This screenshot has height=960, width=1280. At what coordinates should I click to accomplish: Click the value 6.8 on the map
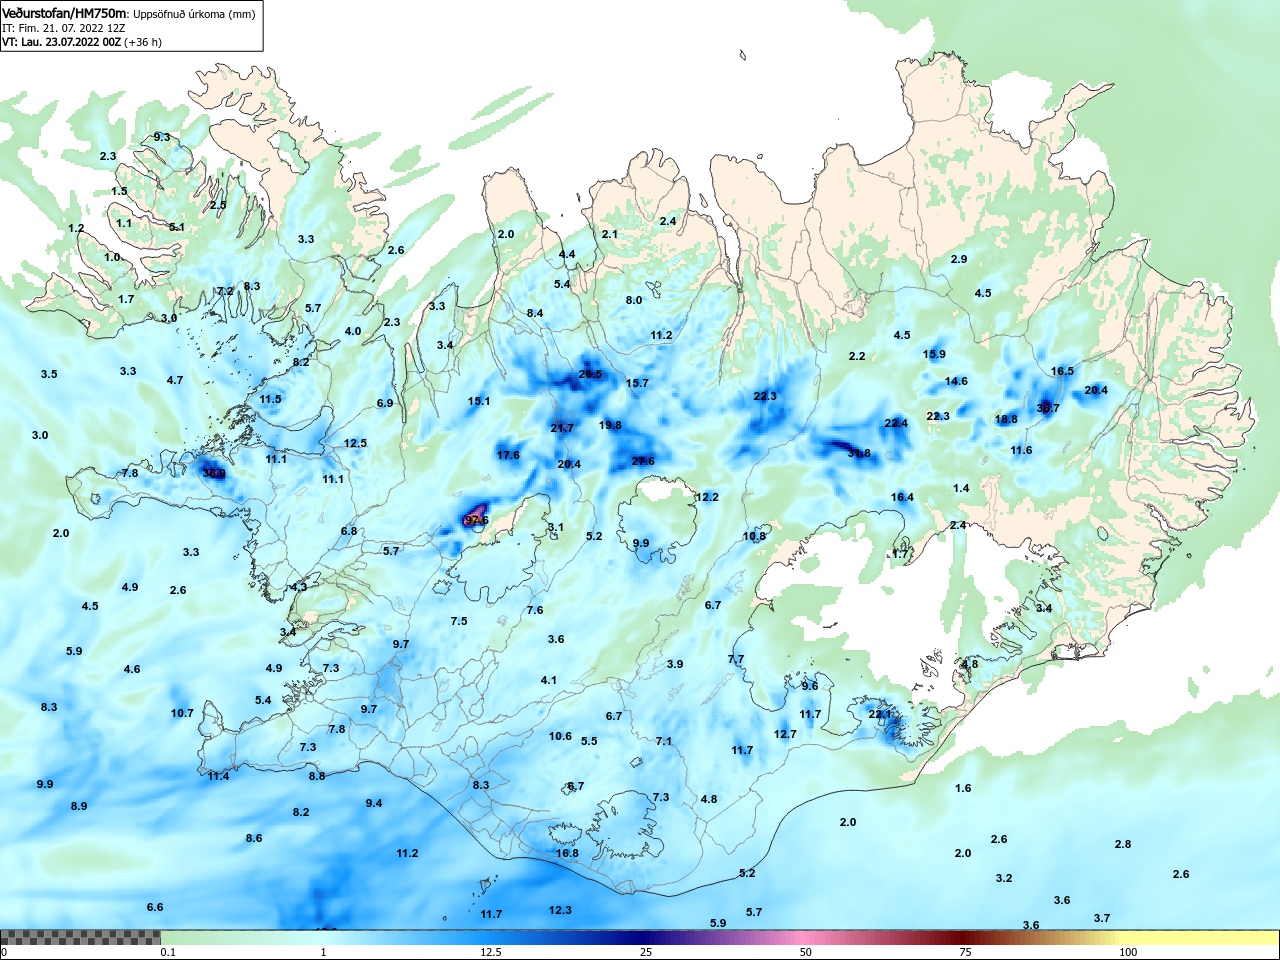coord(349,531)
